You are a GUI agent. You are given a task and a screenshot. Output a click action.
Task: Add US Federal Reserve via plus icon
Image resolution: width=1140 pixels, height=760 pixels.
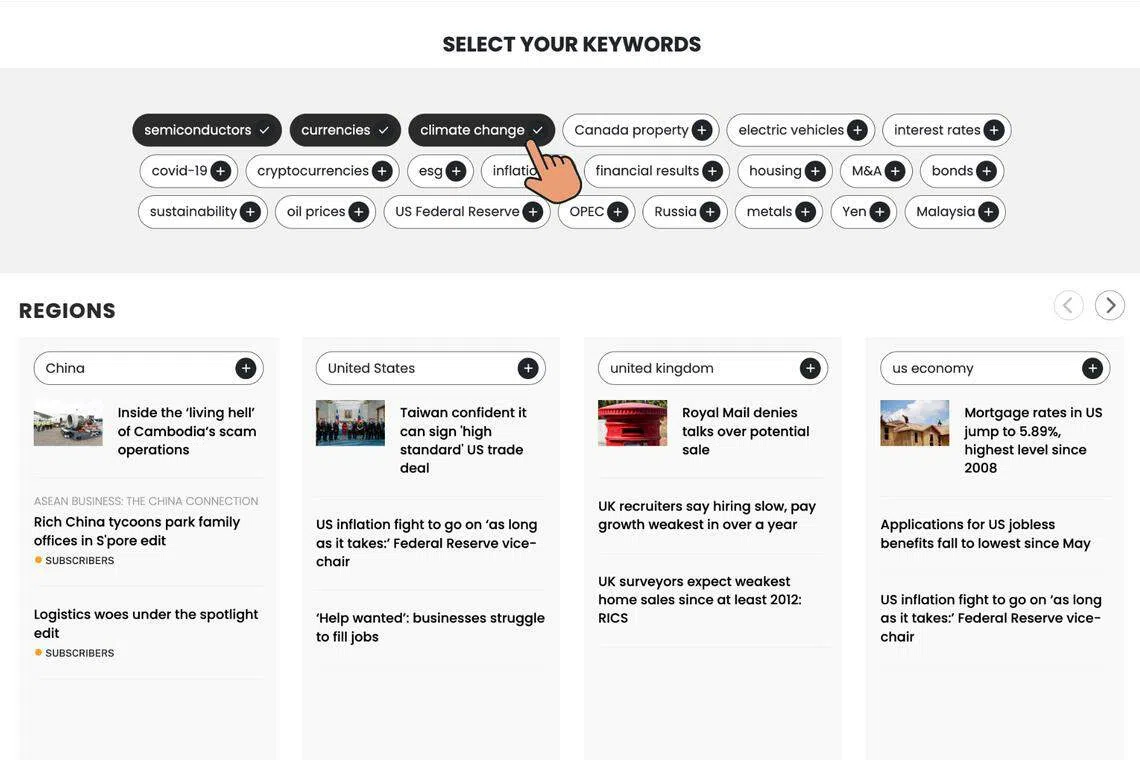tap(533, 212)
